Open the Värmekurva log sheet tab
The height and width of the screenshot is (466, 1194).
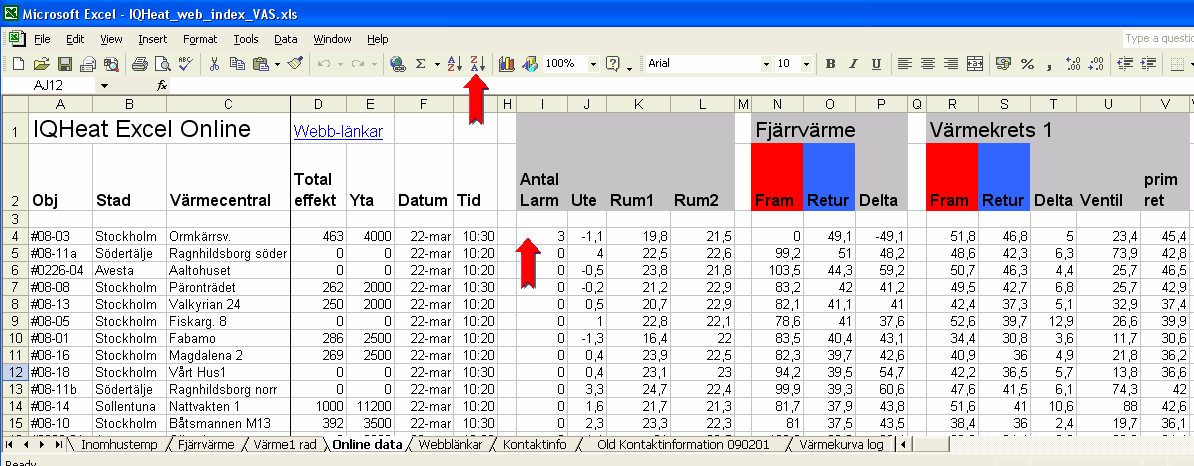[x=841, y=444]
